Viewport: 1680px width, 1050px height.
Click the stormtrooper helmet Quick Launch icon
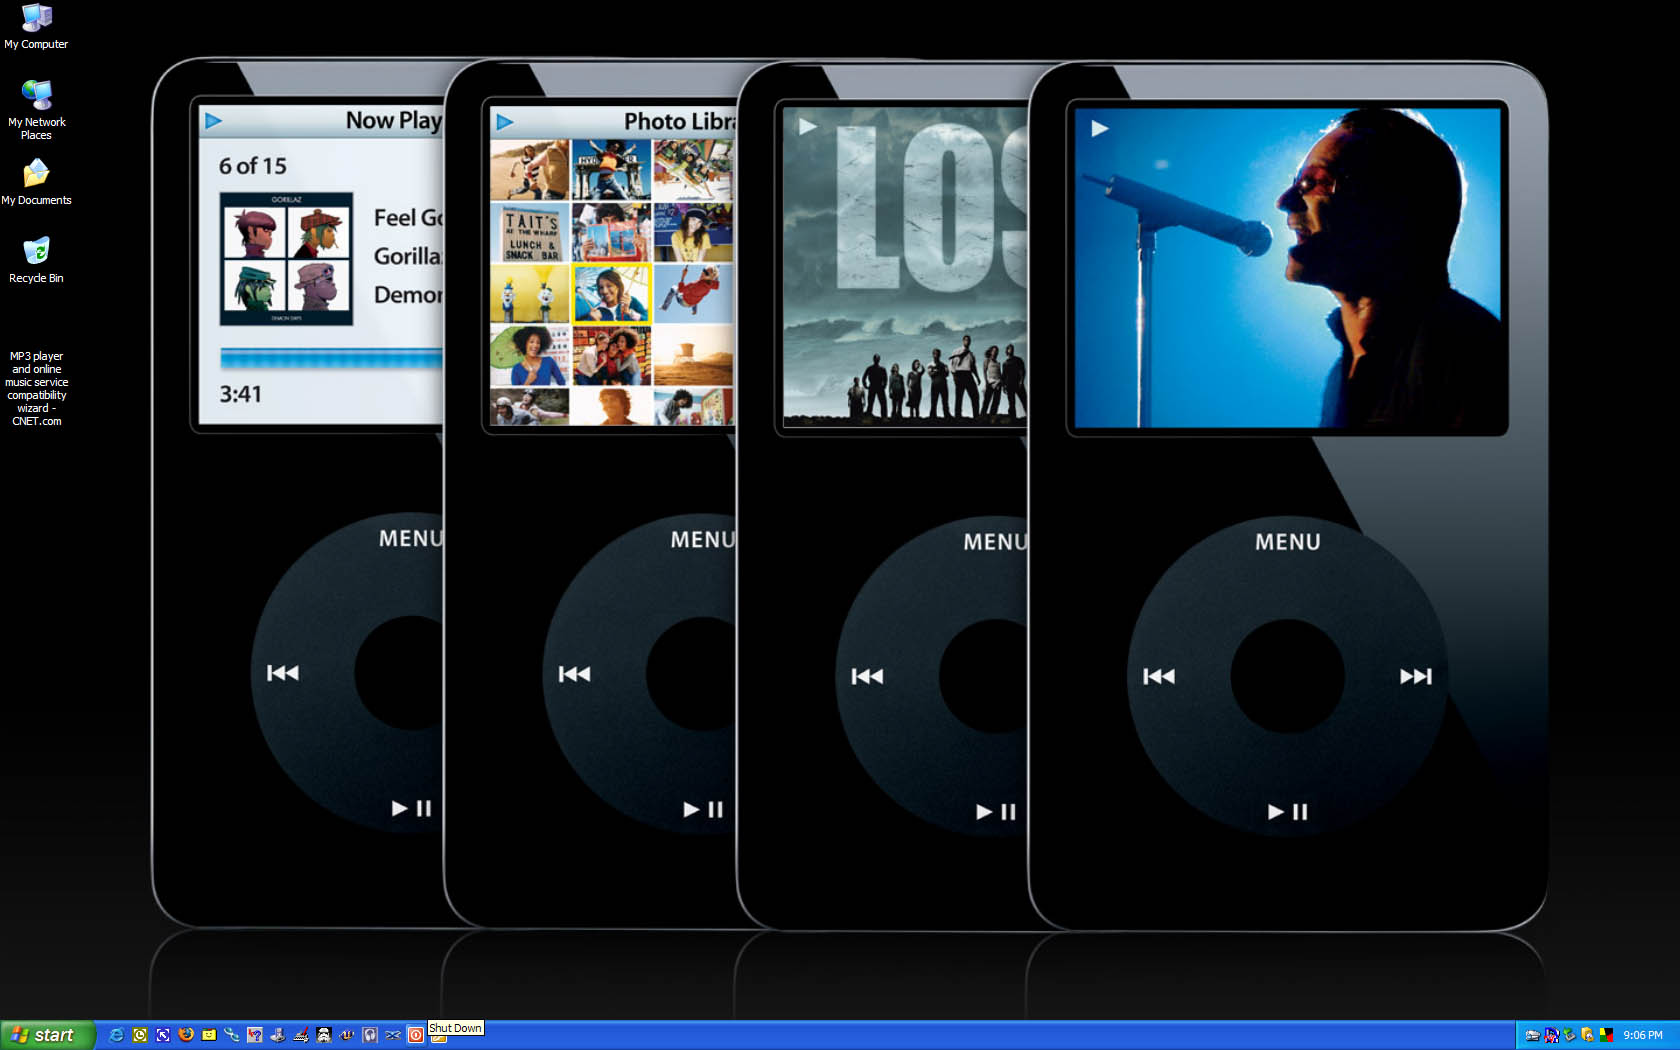324,1035
